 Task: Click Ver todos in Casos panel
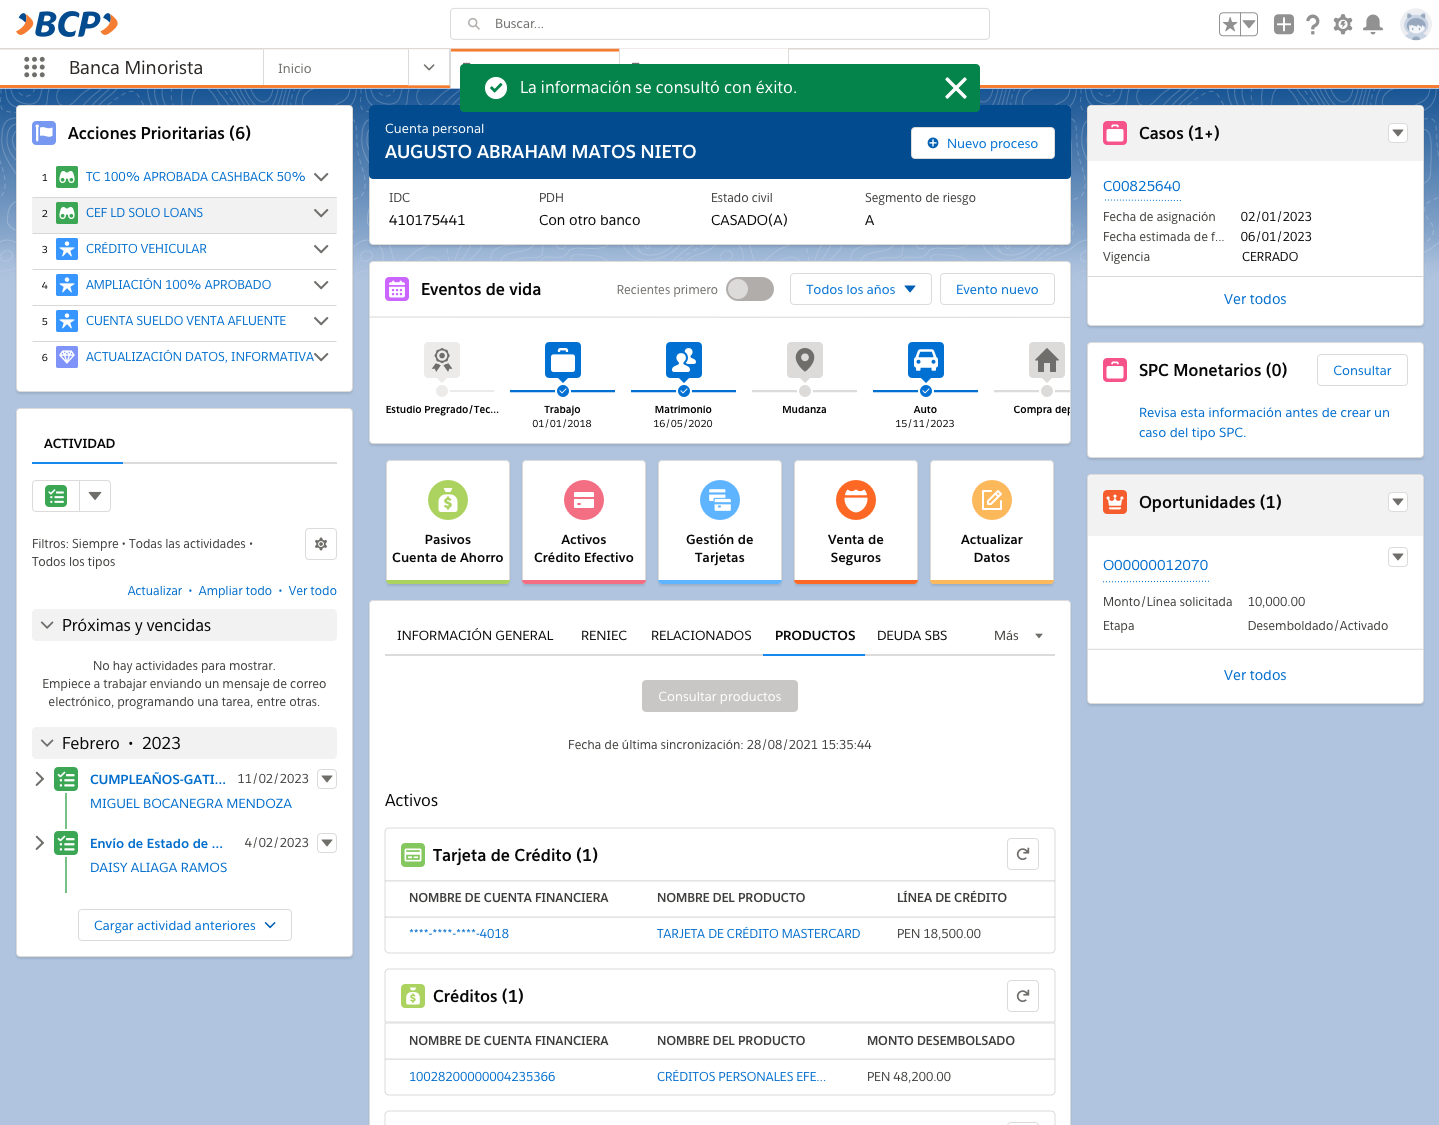pos(1255,299)
